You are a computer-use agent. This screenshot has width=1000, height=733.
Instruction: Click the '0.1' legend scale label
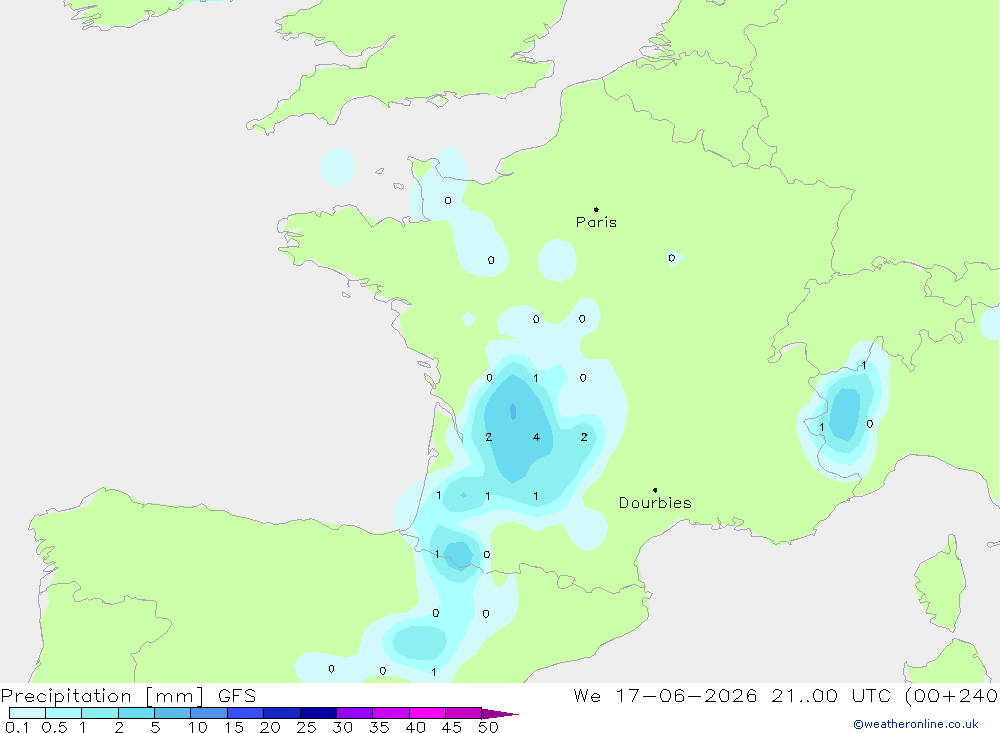17,727
